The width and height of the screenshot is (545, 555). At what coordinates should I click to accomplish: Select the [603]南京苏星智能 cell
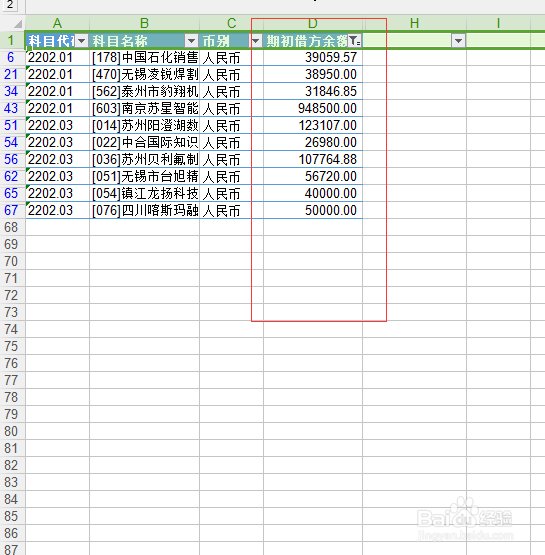tap(144, 108)
